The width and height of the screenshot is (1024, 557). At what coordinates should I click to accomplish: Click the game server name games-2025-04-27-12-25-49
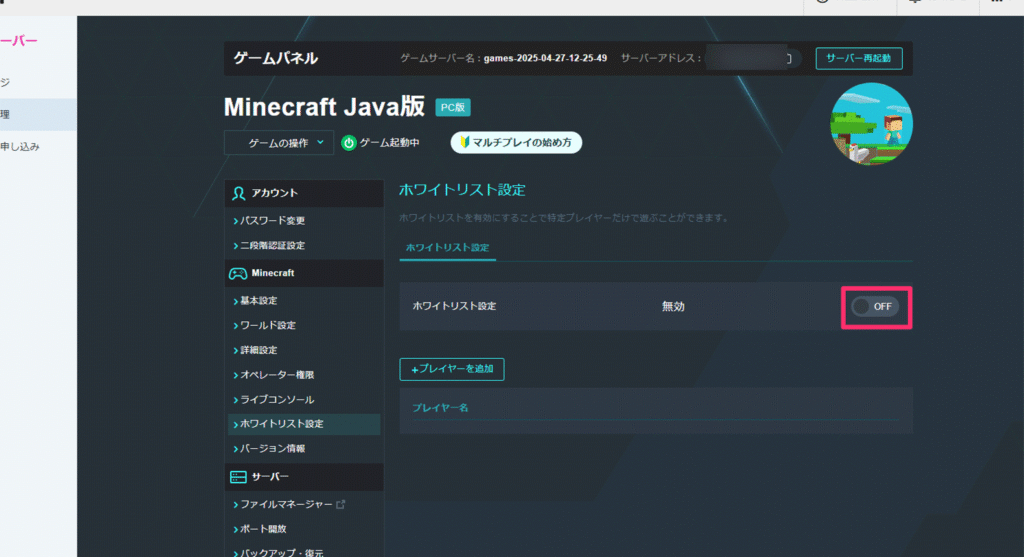pyautogui.click(x=545, y=58)
